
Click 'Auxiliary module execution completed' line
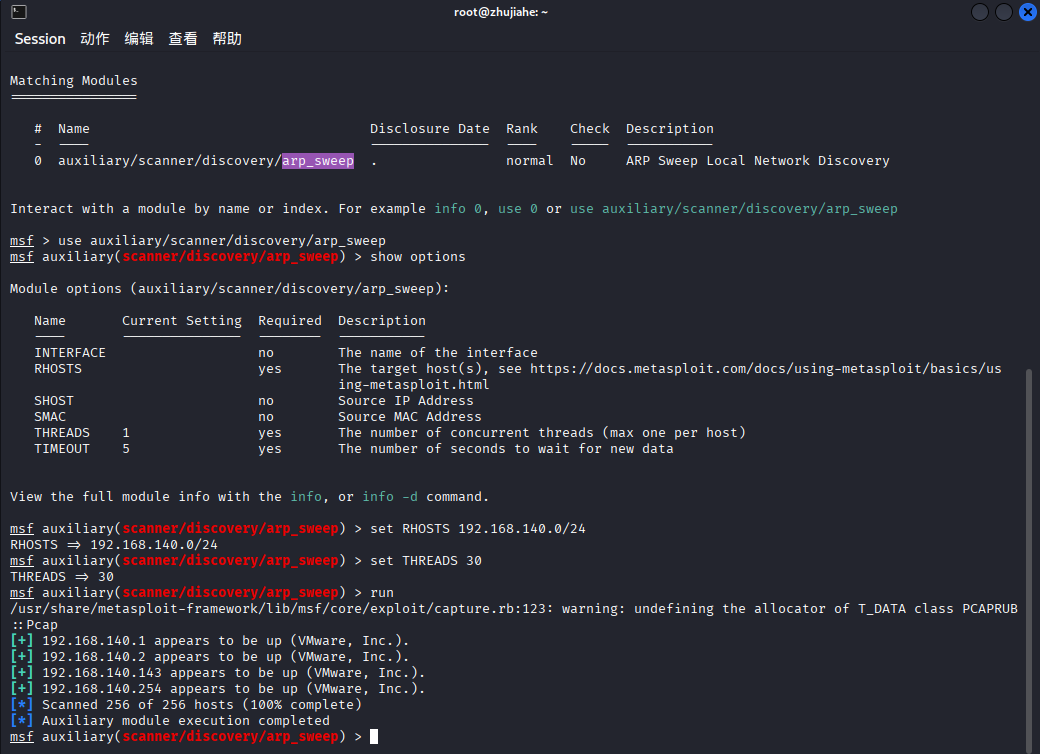point(170,721)
